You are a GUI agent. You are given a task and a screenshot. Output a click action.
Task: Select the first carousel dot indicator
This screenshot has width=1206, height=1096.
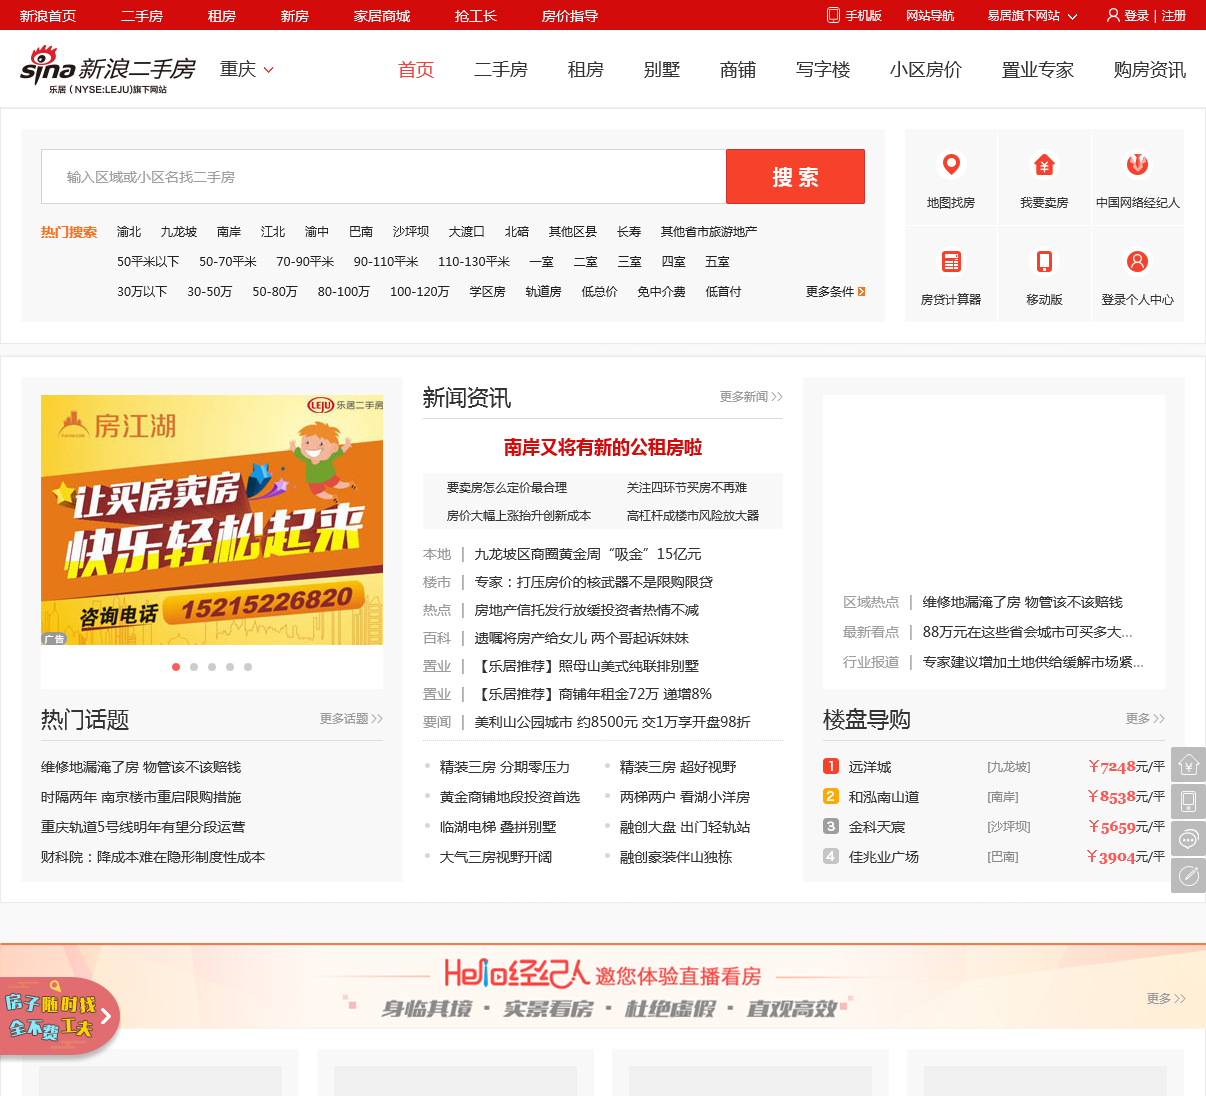coord(176,667)
